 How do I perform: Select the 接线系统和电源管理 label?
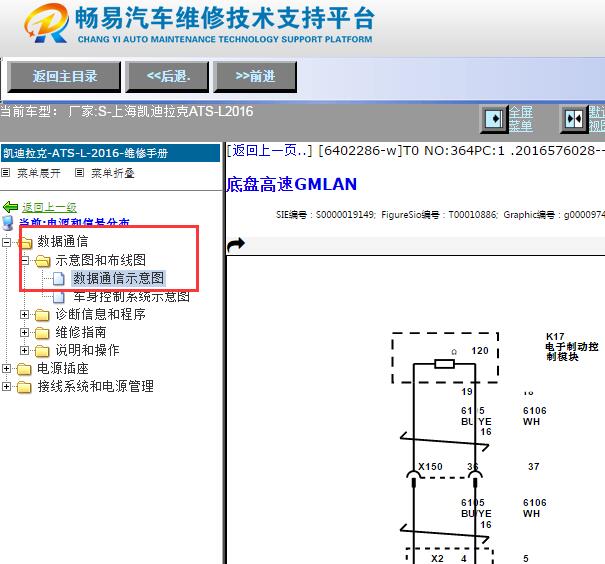(x=95, y=386)
